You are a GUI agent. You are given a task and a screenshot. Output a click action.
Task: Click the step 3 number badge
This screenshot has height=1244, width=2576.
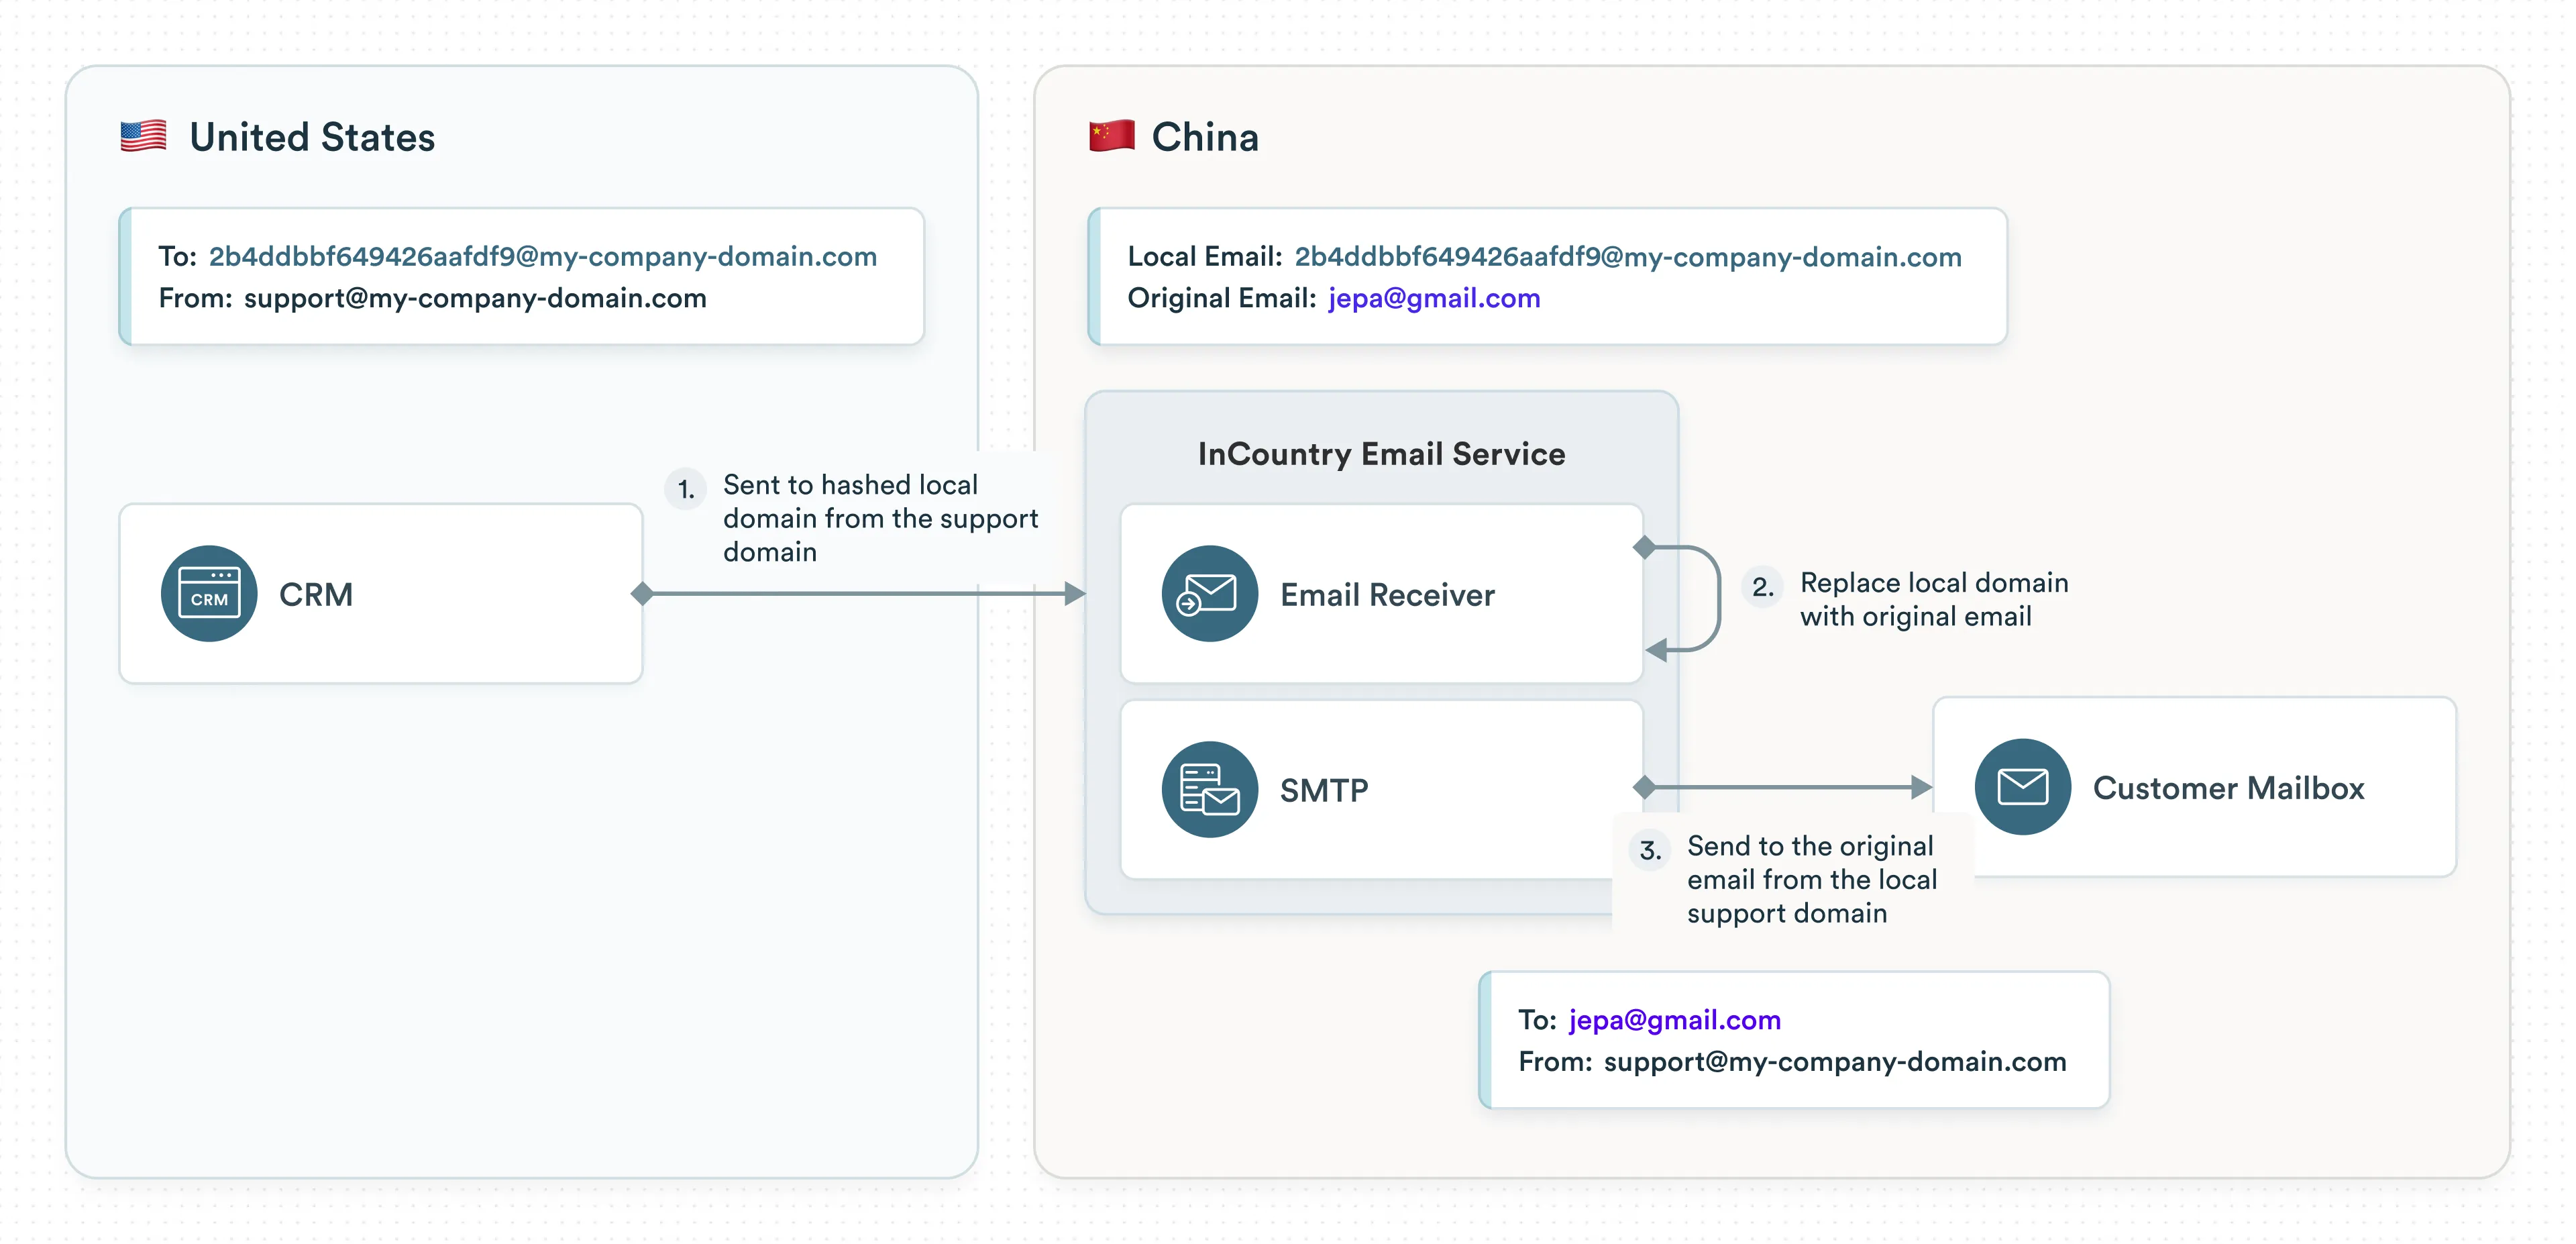(1650, 850)
